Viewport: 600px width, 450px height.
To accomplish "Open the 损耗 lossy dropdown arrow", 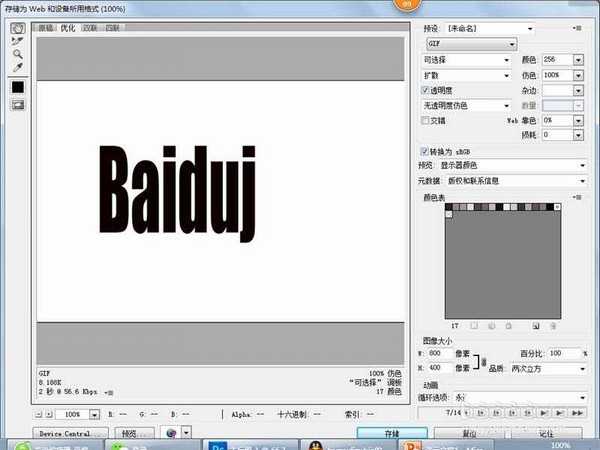I will (x=578, y=135).
